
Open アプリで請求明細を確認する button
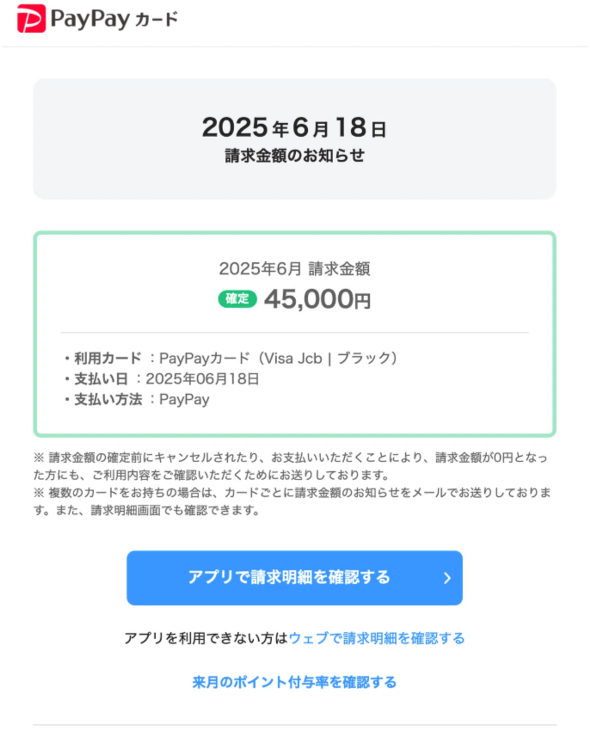click(295, 578)
